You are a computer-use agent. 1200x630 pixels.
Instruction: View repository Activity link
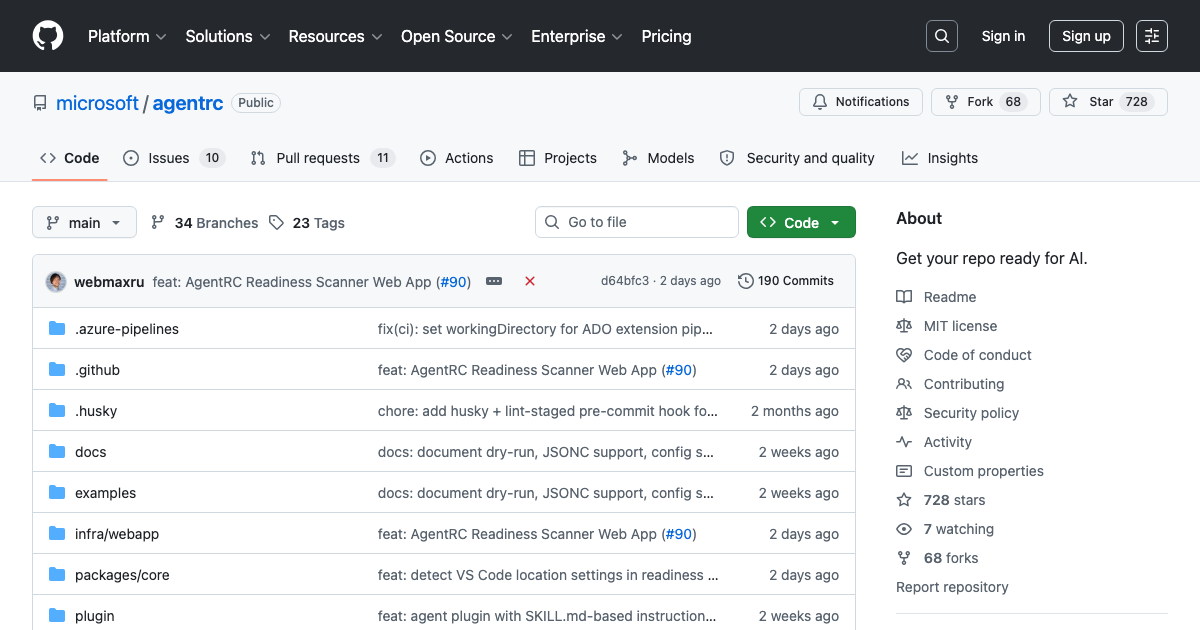coord(934,442)
